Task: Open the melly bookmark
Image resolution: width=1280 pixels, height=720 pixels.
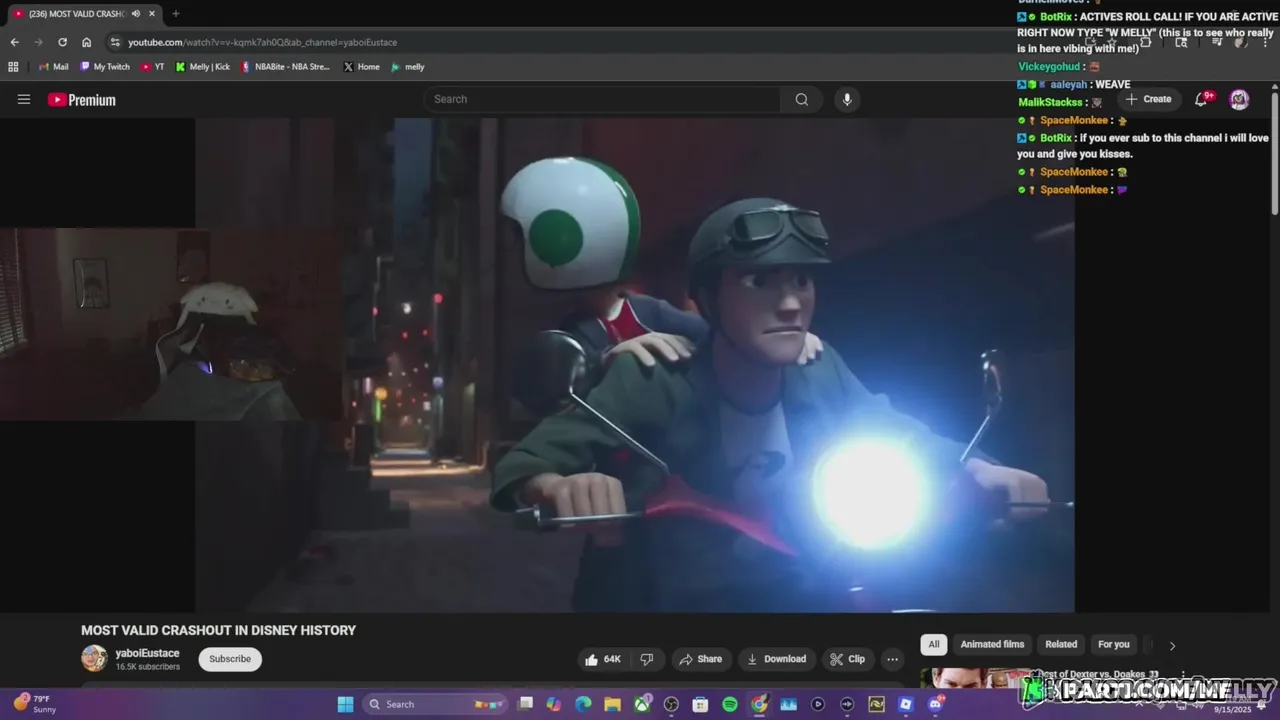Action: pos(408,67)
